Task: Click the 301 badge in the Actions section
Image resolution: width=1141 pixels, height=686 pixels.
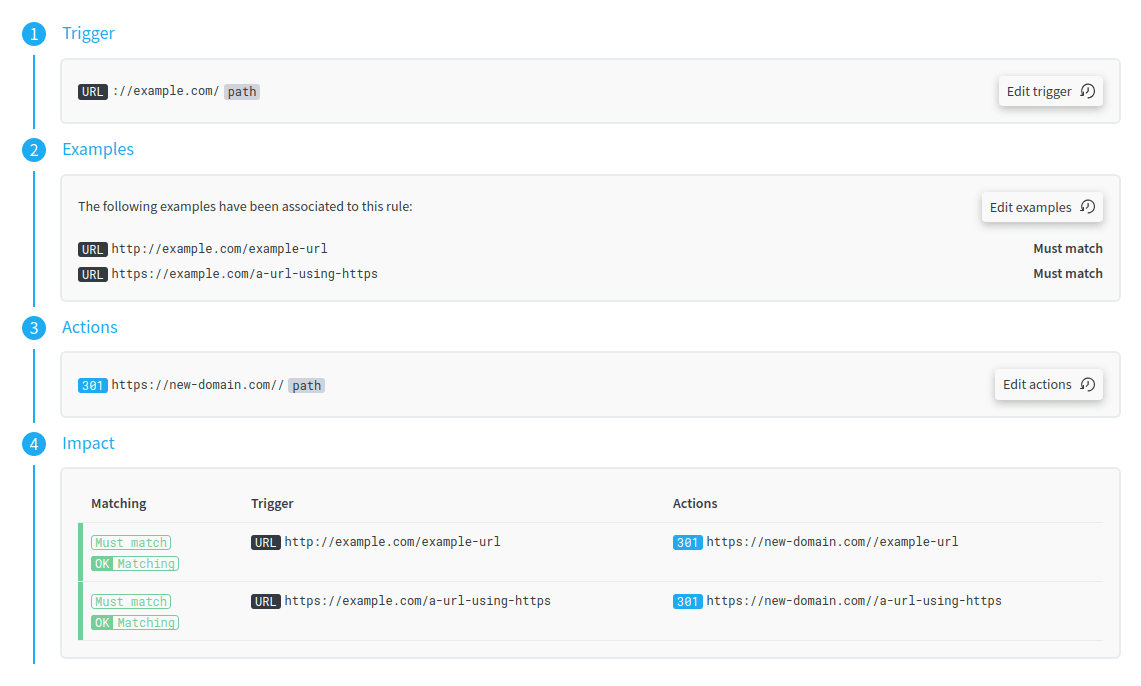Action: click(92, 385)
